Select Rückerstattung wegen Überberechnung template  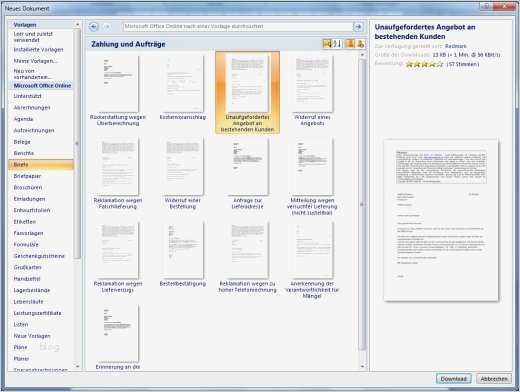pyautogui.click(x=118, y=91)
